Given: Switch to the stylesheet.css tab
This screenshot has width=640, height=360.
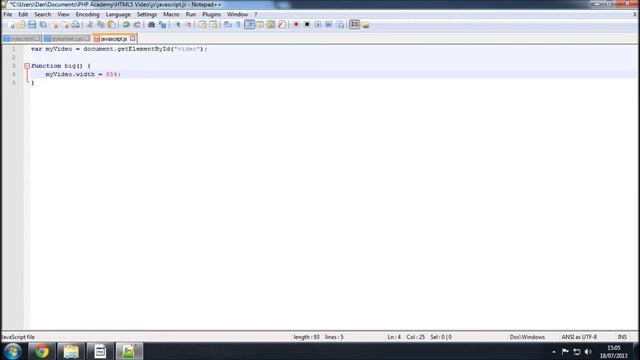Looking at the screenshot, I should coord(66,38).
